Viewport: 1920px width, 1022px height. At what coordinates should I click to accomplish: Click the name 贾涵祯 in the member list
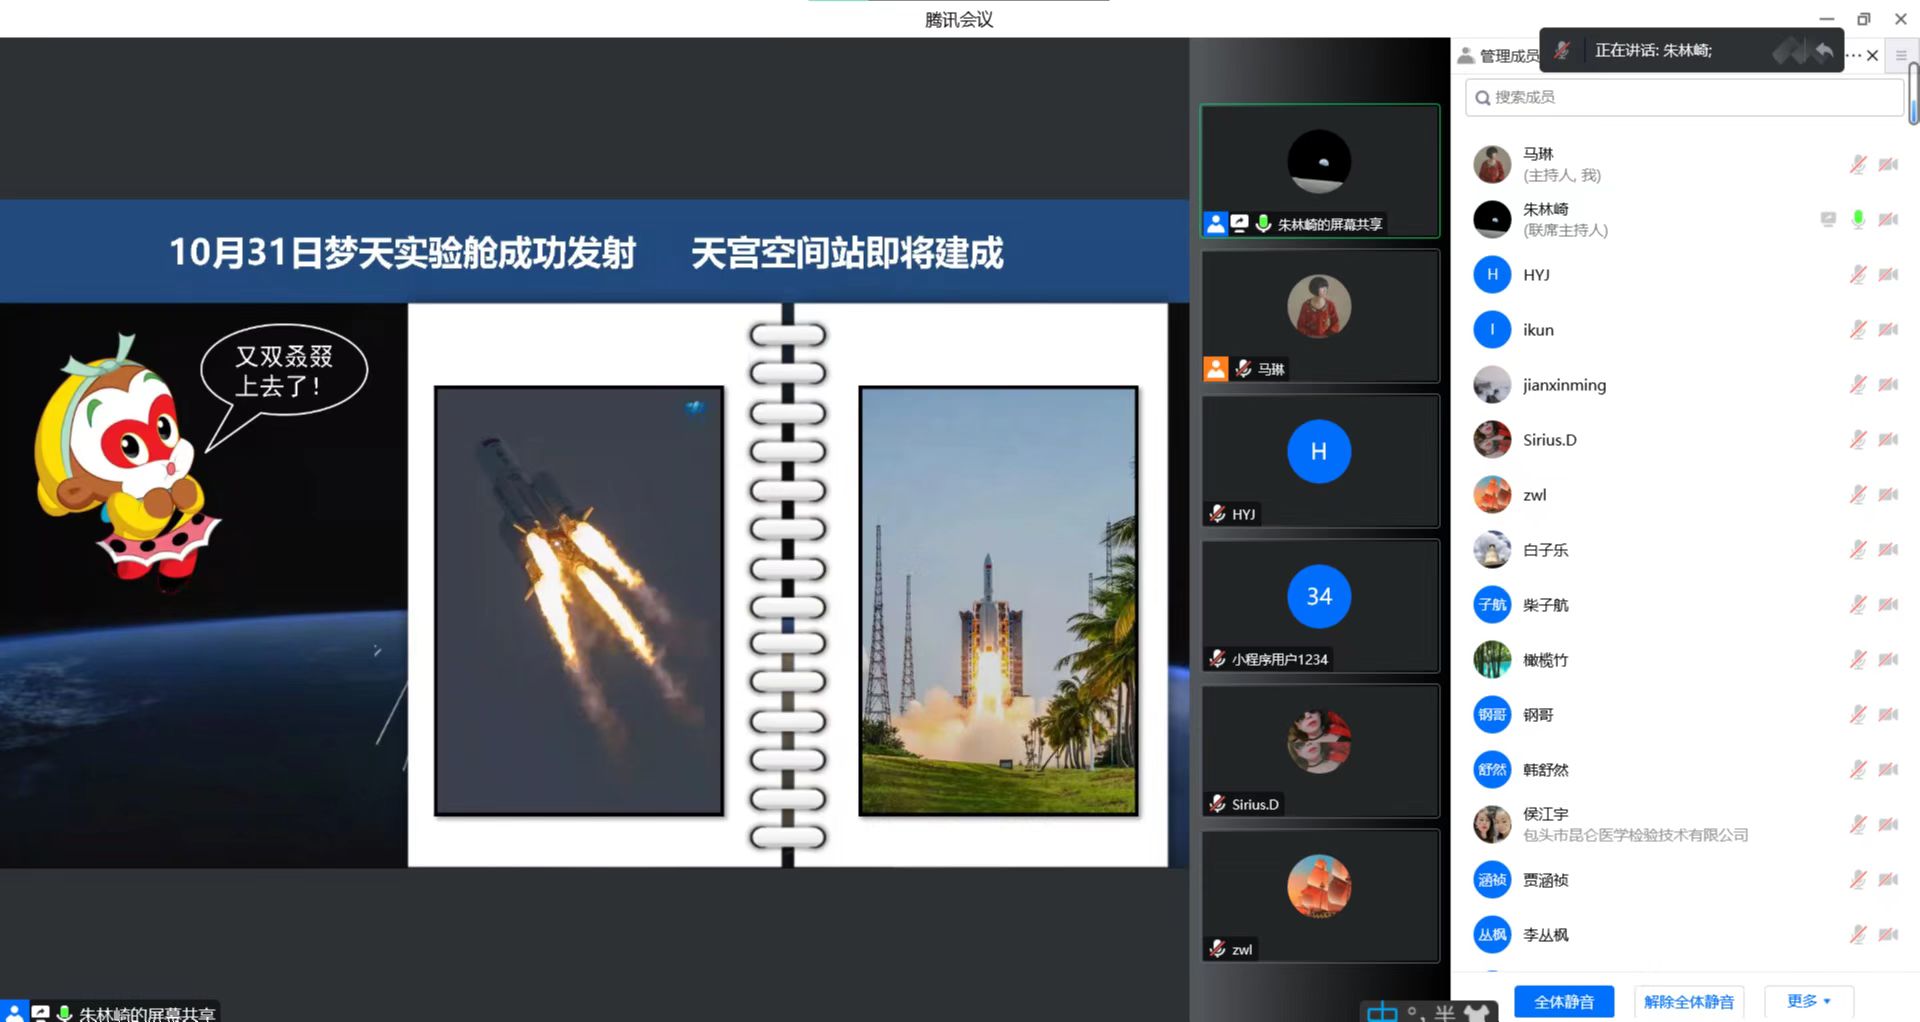pyautogui.click(x=1546, y=880)
